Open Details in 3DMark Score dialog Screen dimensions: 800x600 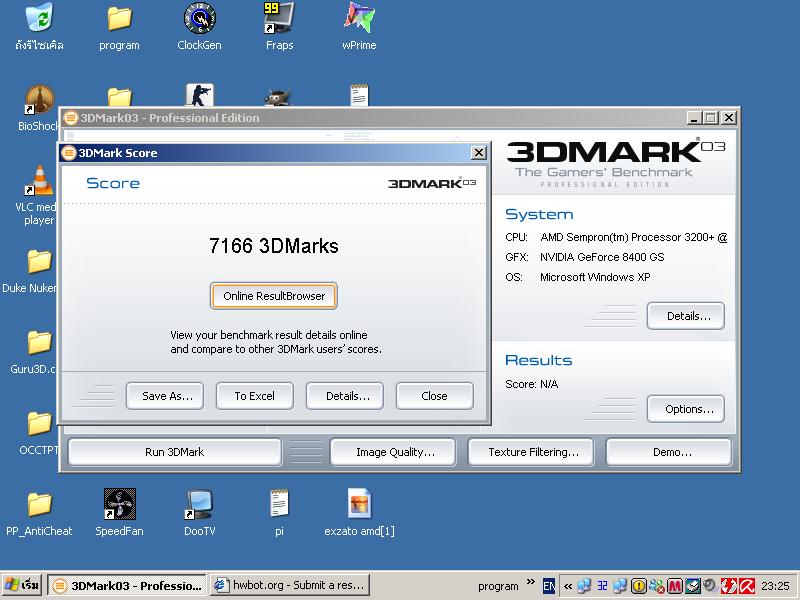[344, 396]
